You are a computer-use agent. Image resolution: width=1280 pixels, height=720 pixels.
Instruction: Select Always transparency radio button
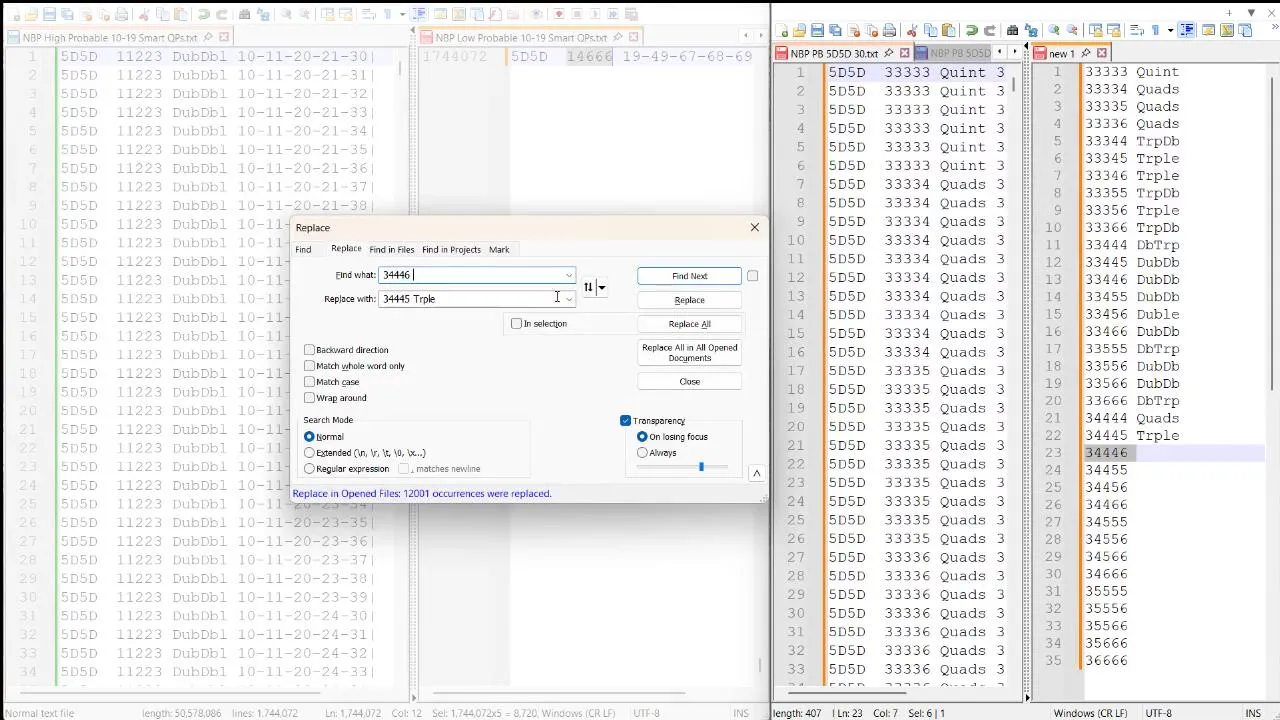point(642,453)
